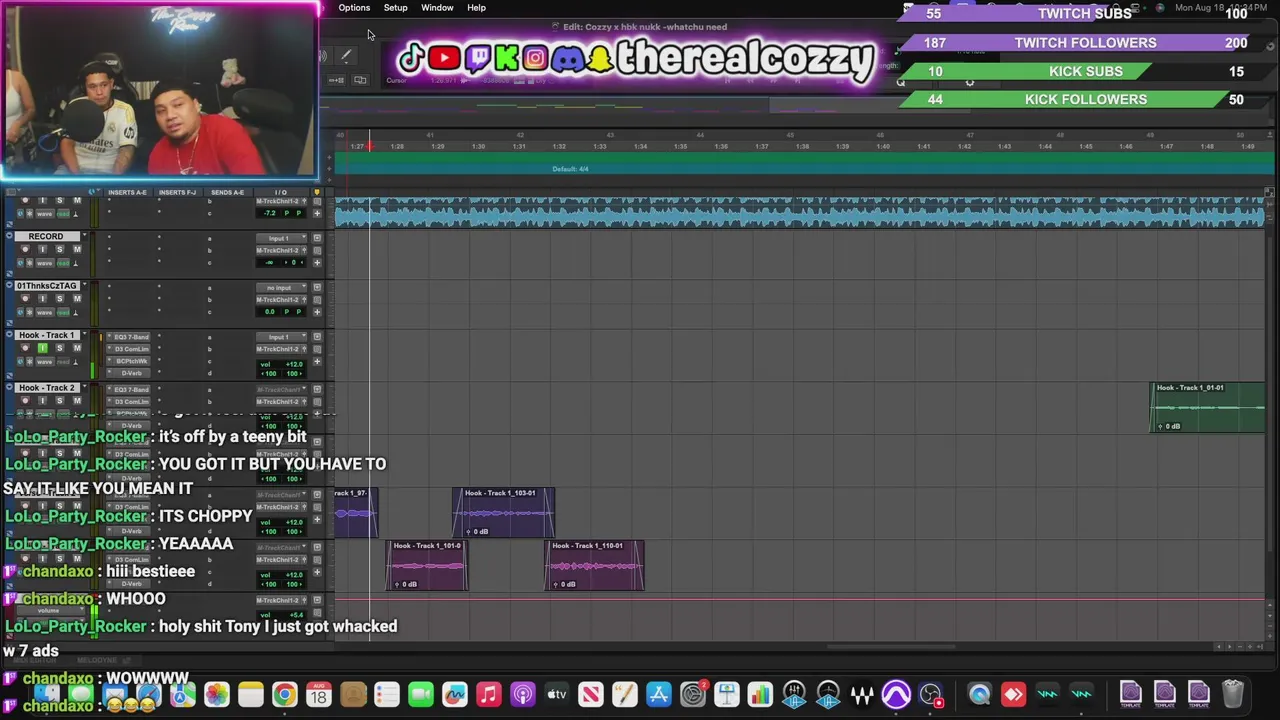Open the Help menu

click(476, 8)
